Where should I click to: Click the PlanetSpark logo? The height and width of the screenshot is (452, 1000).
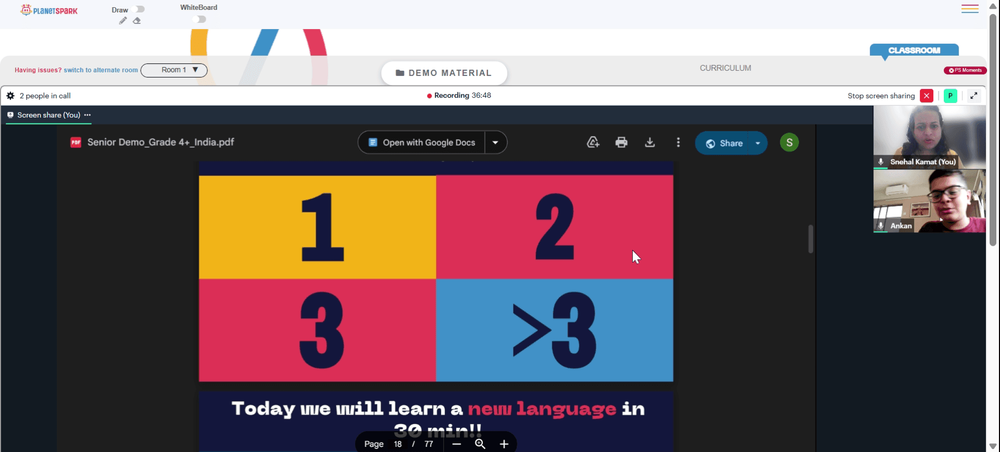pos(49,10)
